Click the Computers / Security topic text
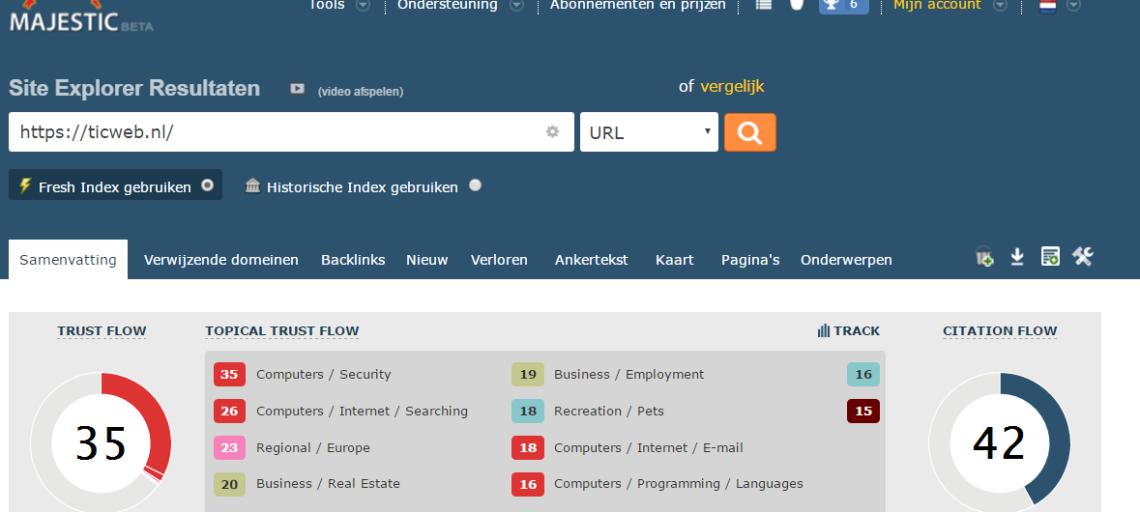Viewport: 1140px width, 512px height. click(324, 375)
